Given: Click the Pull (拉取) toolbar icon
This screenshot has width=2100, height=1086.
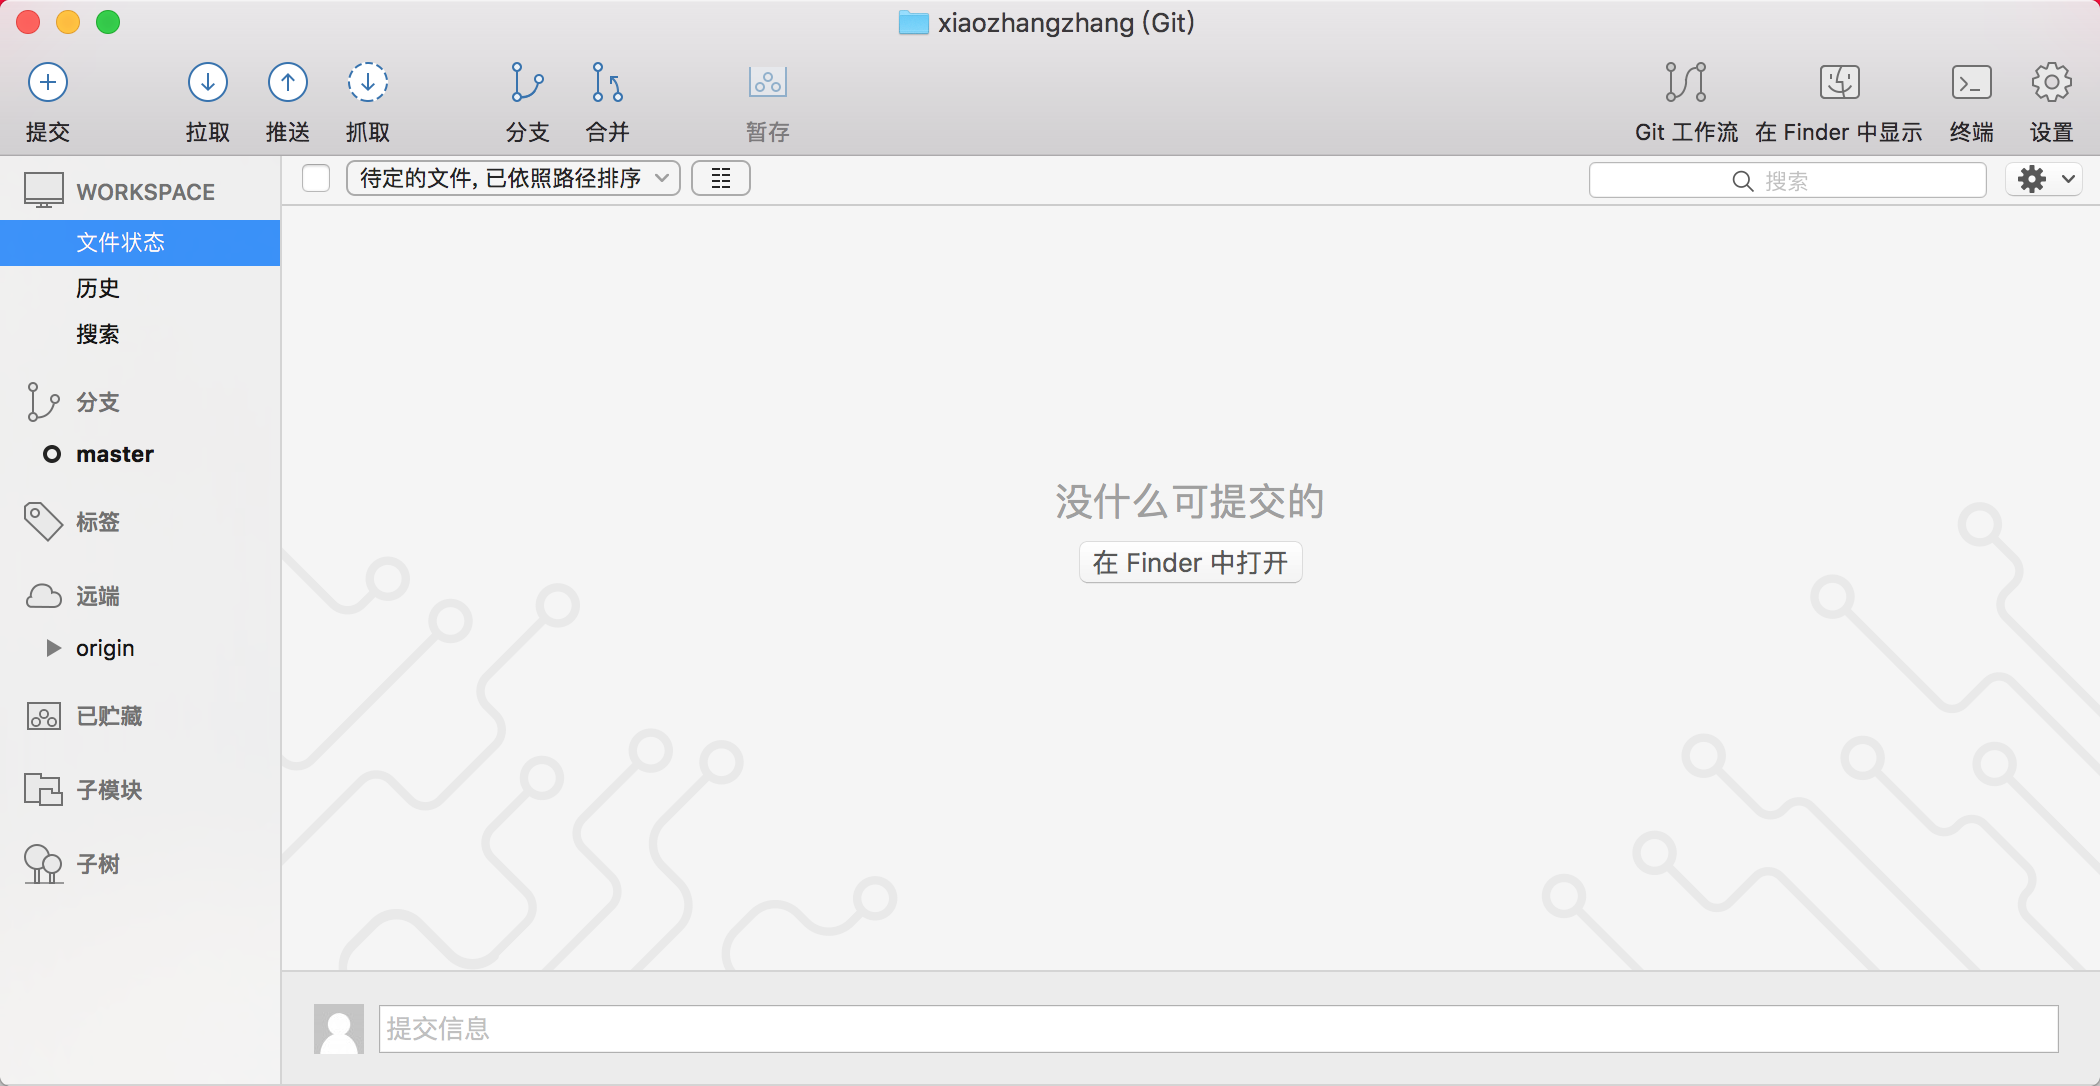Looking at the screenshot, I should [x=207, y=83].
